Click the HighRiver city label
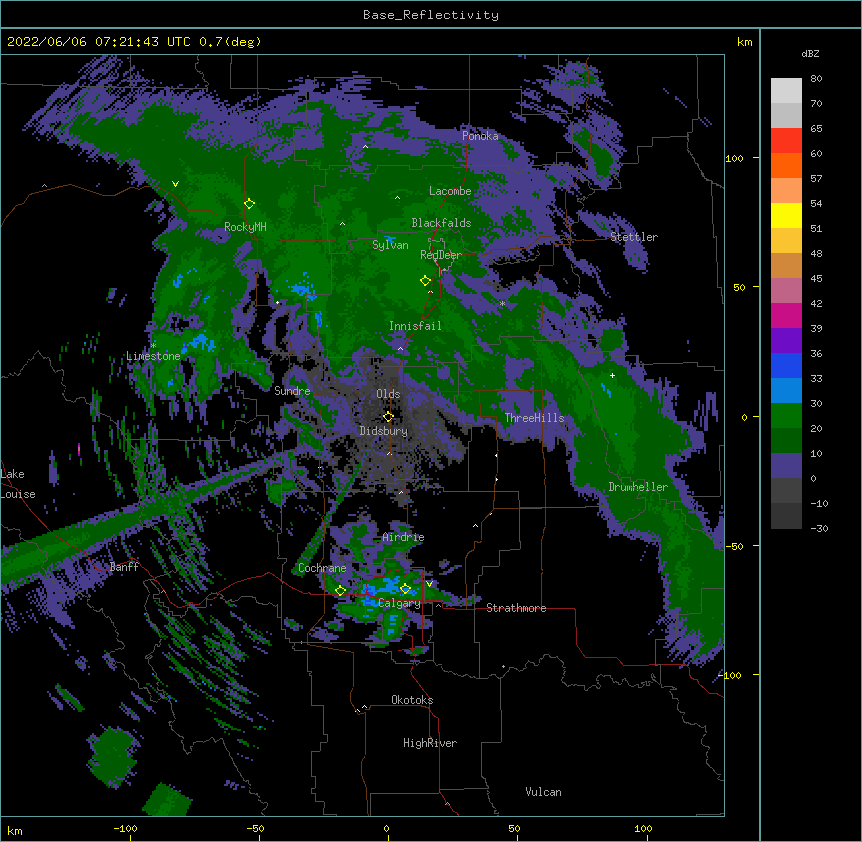The width and height of the screenshot is (862, 842). point(430,743)
